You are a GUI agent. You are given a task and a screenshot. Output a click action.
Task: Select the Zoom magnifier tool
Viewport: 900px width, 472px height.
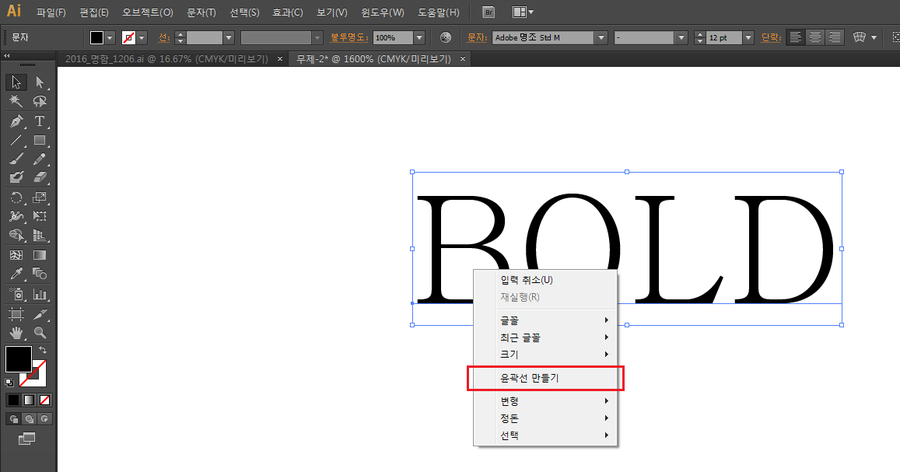click(39, 332)
